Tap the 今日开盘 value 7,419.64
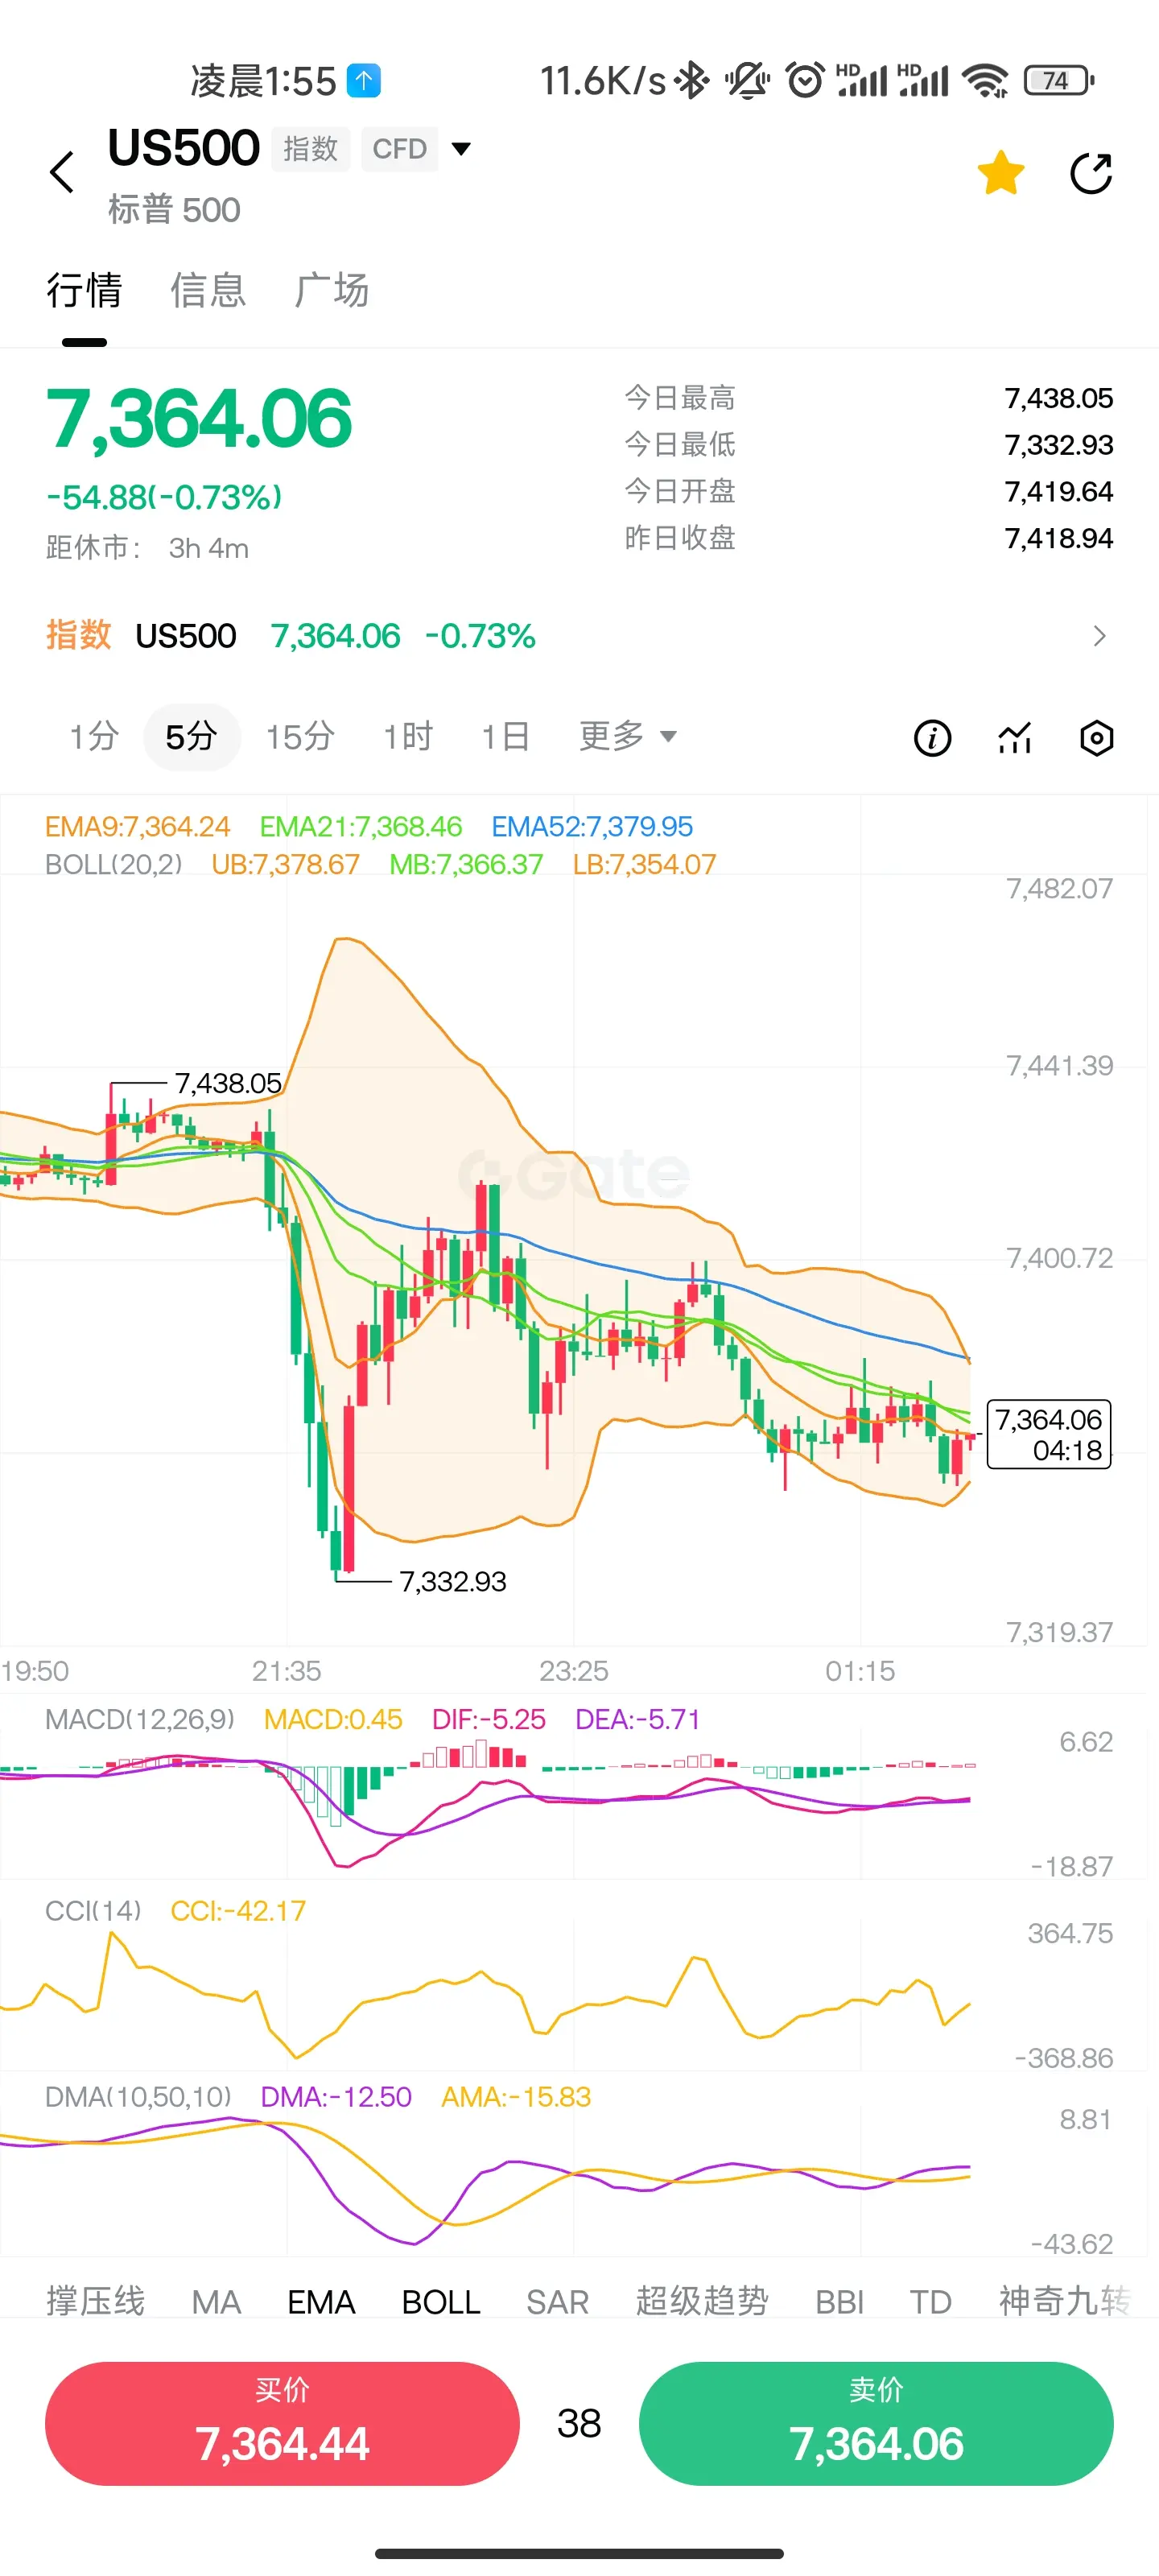 coord(1058,491)
